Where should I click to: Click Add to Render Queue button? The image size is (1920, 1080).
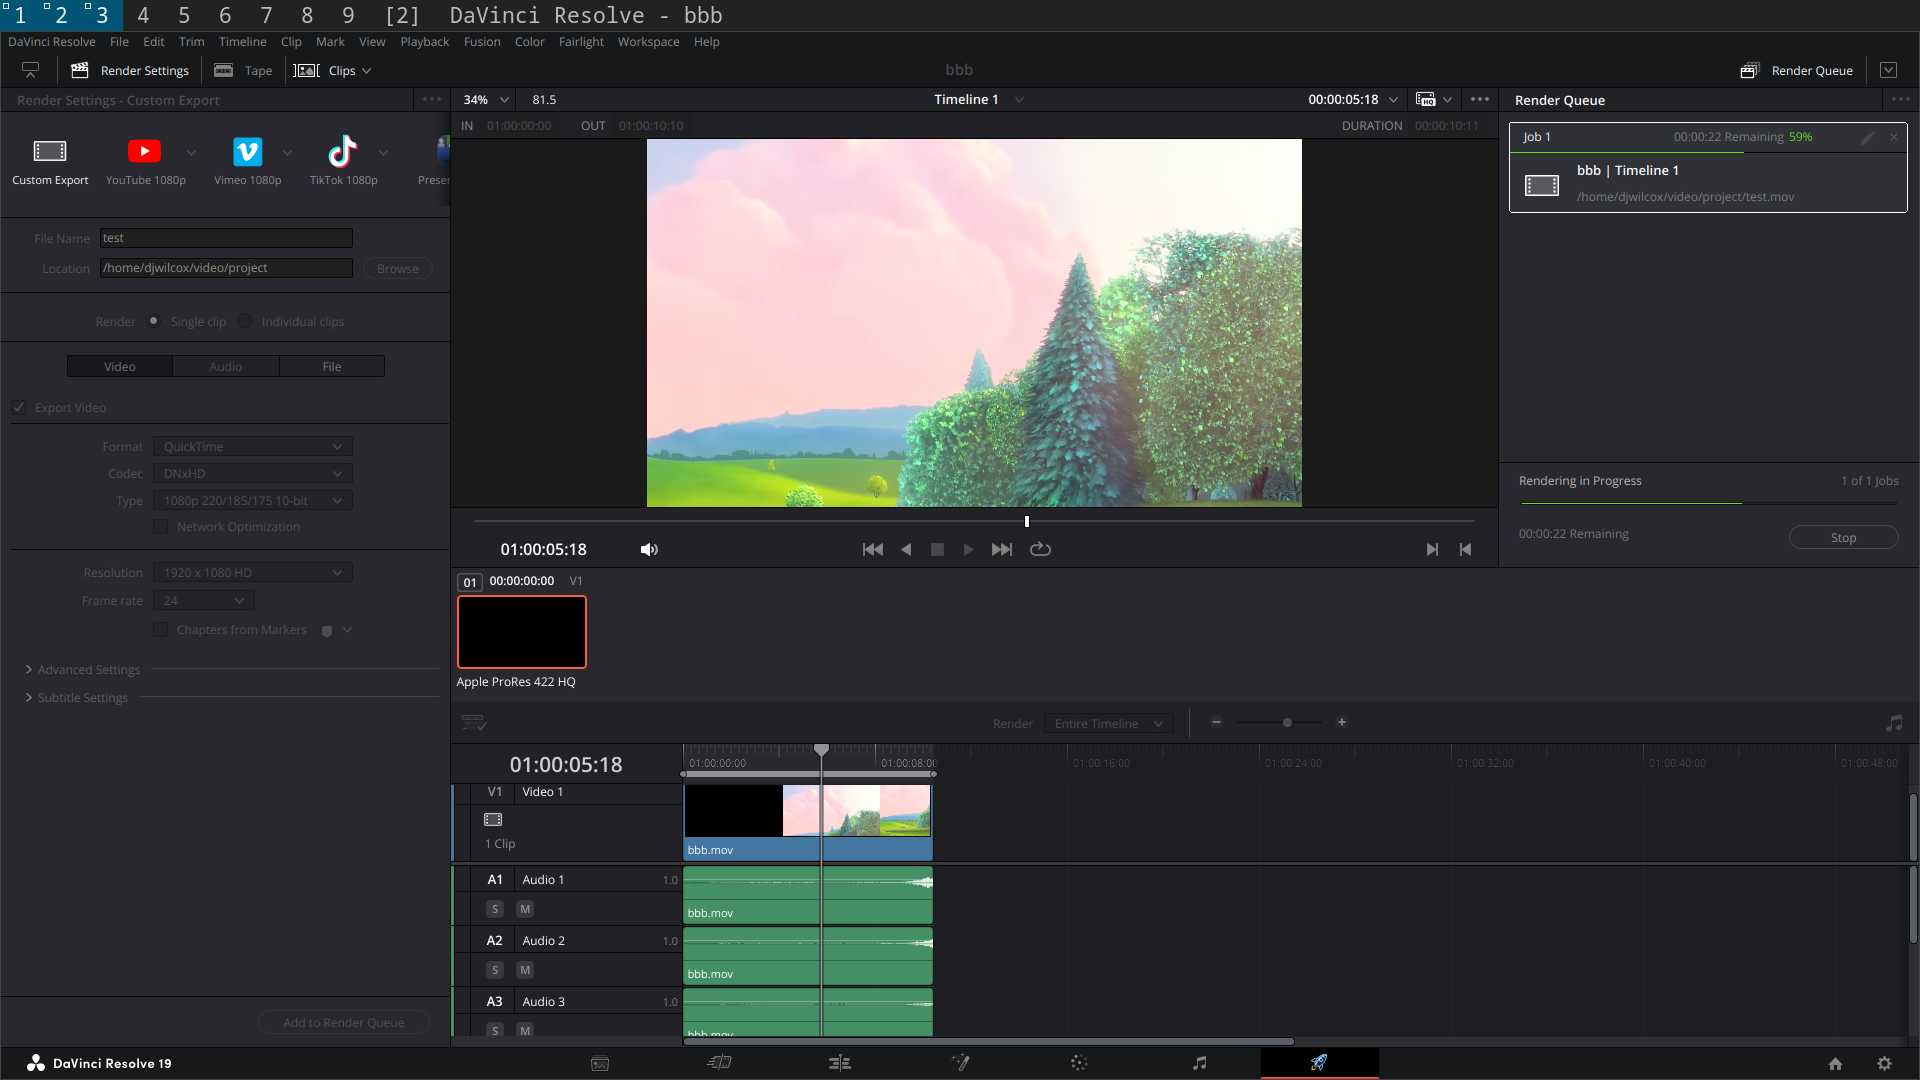point(343,1023)
